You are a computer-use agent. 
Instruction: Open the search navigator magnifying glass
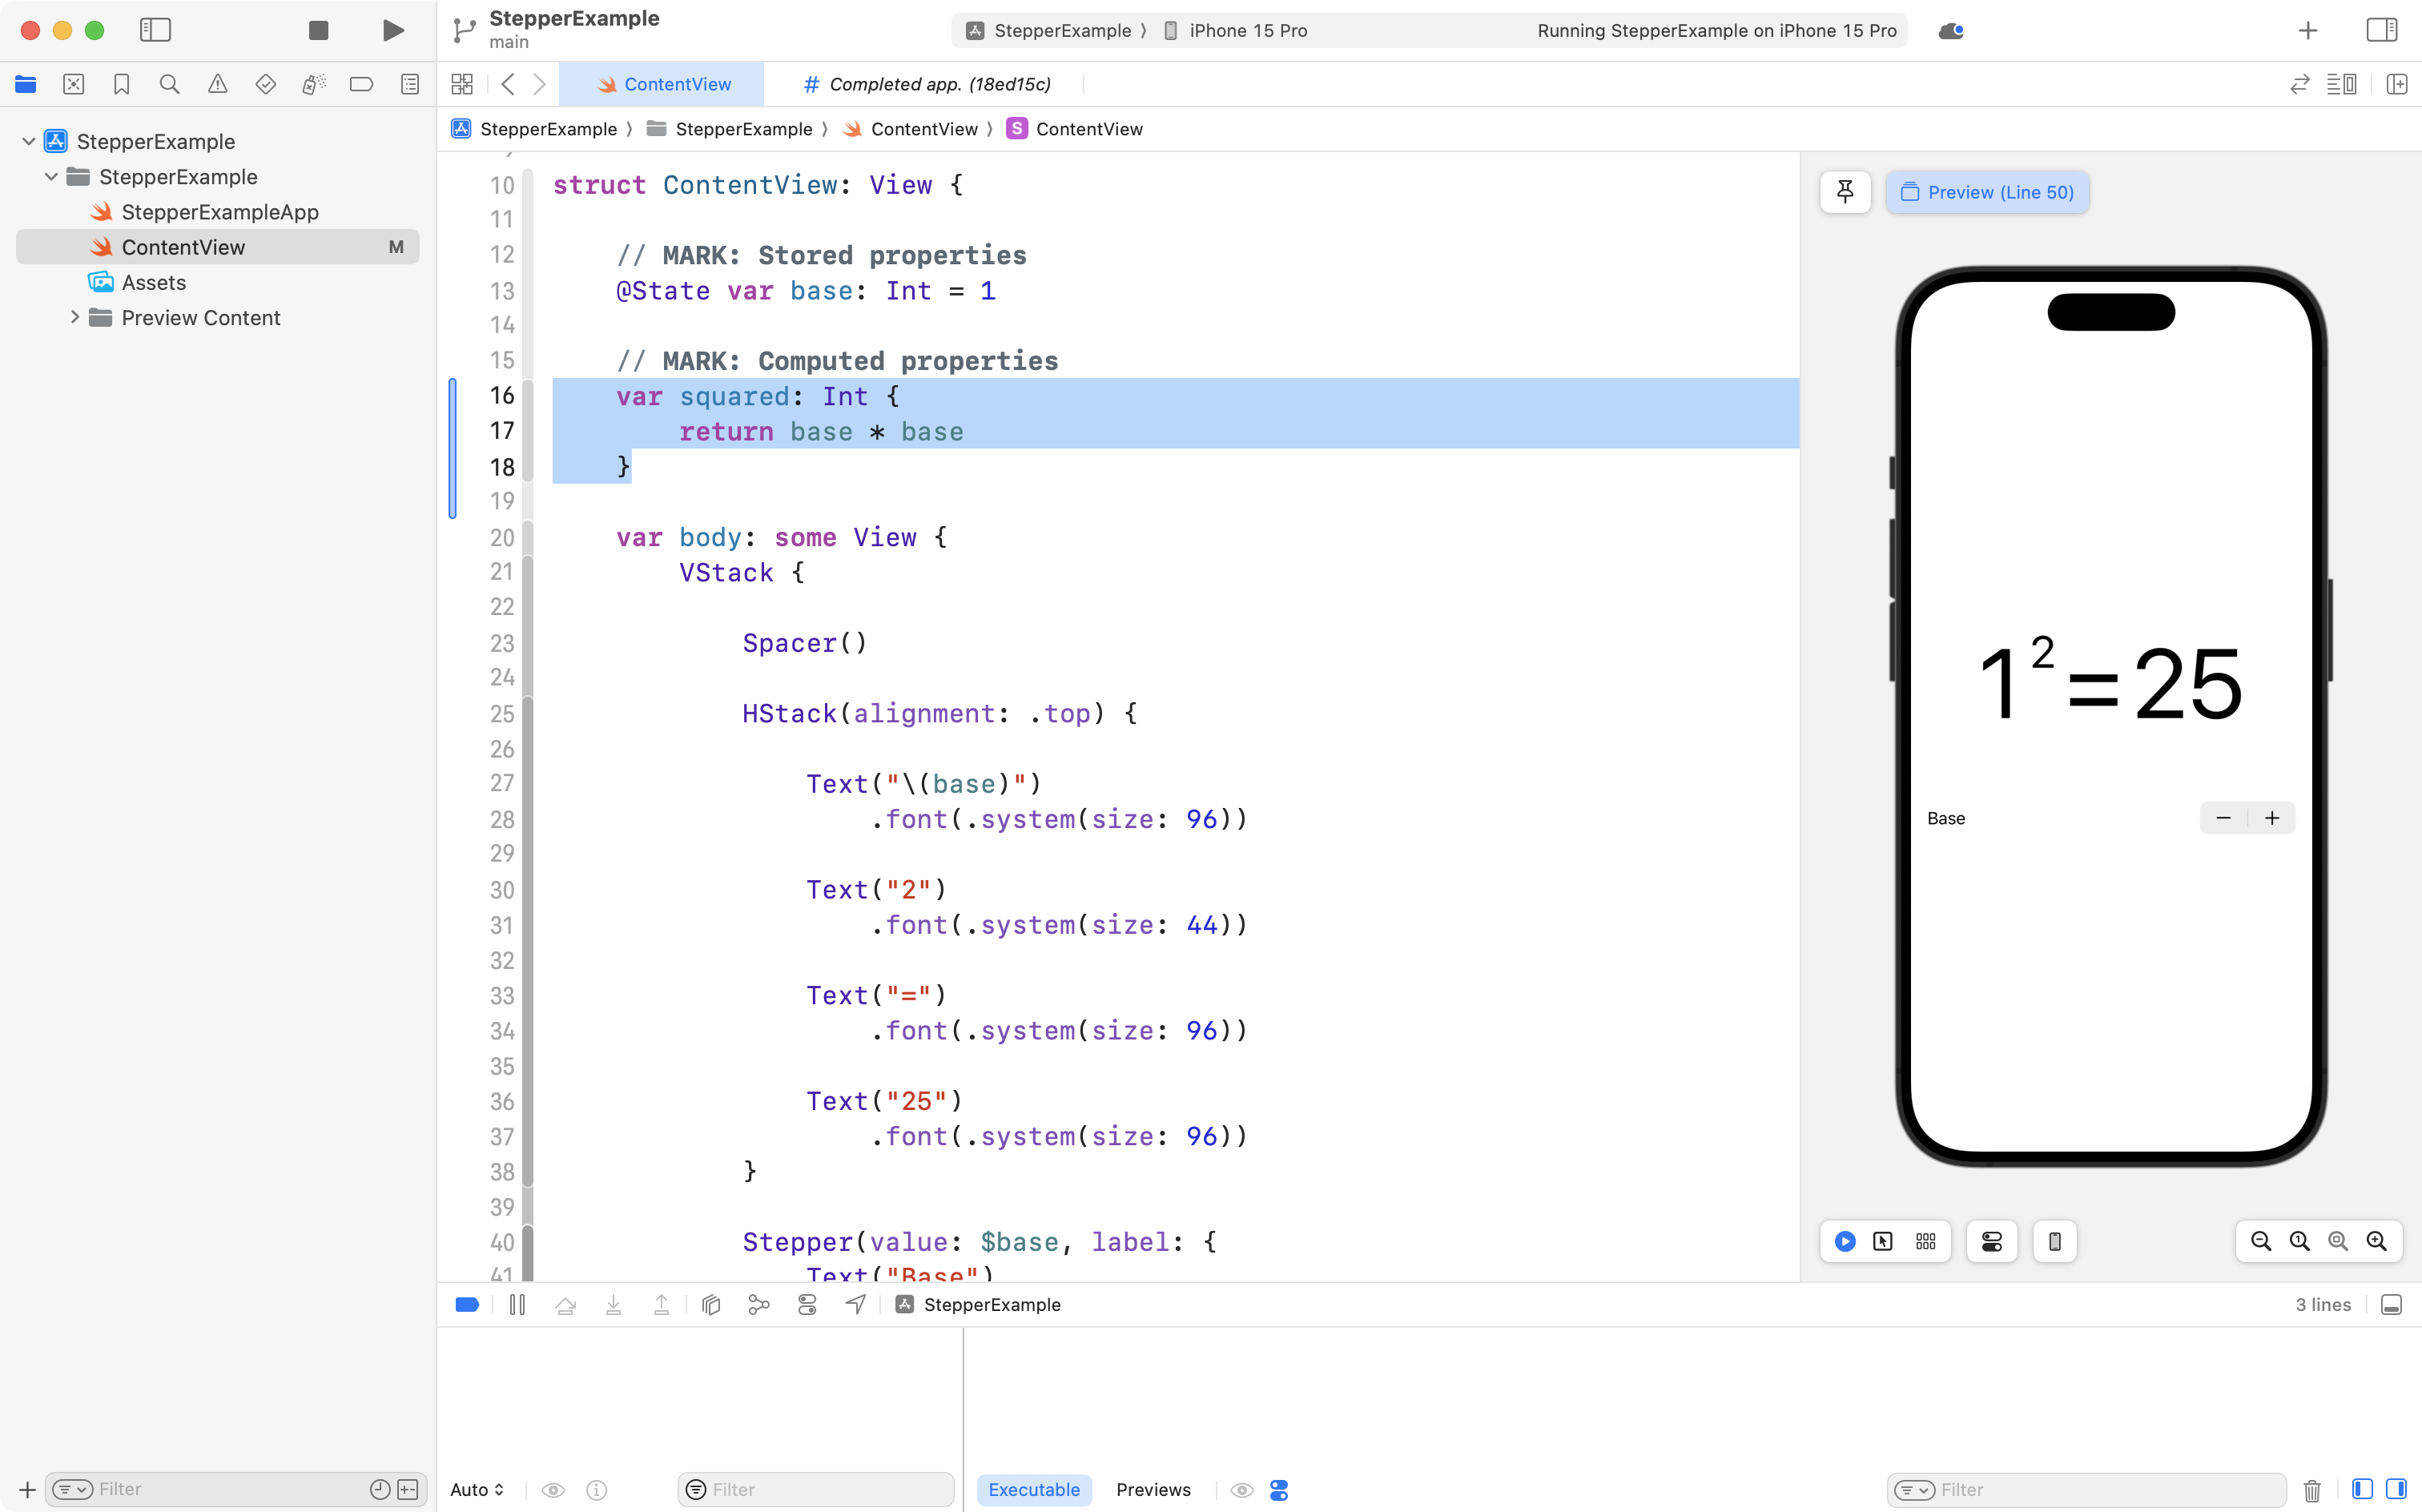point(170,84)
